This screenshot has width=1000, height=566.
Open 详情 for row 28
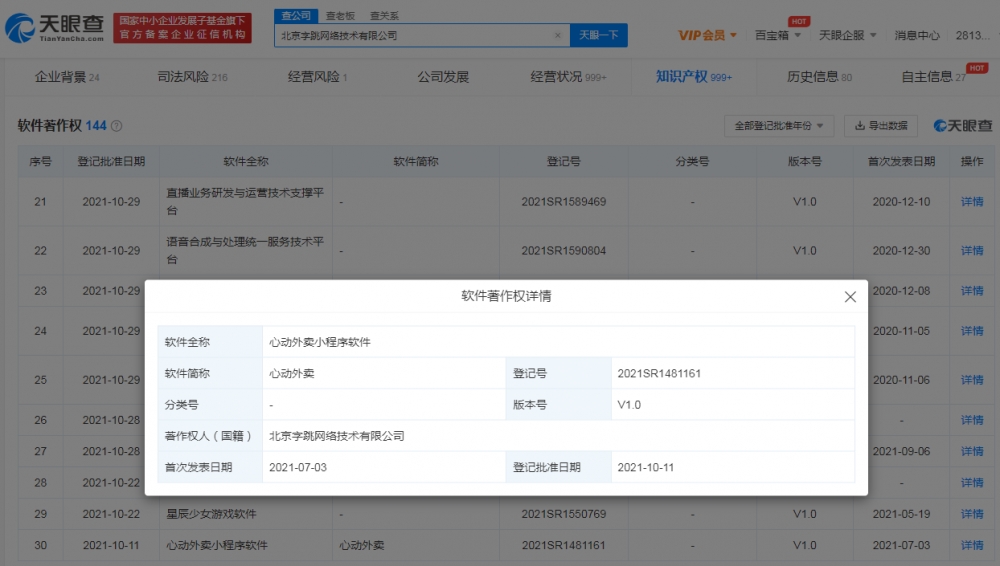pos(972,483)
